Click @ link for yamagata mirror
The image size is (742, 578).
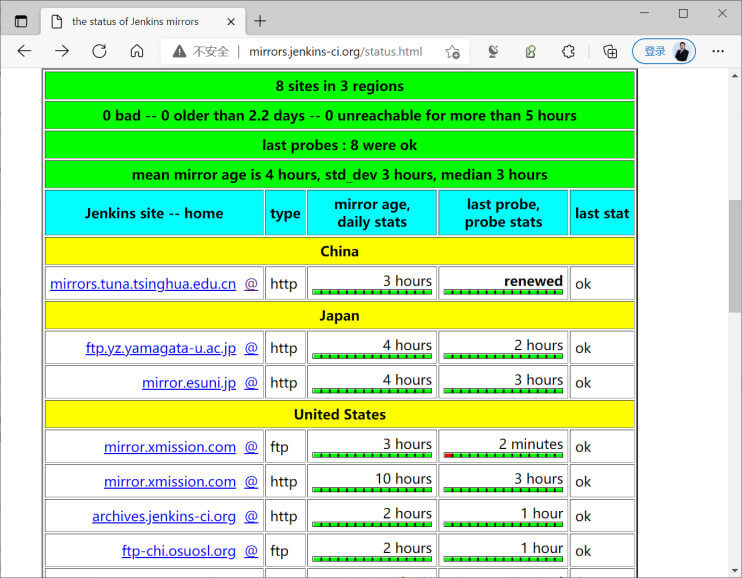click(x=251, y=348)
